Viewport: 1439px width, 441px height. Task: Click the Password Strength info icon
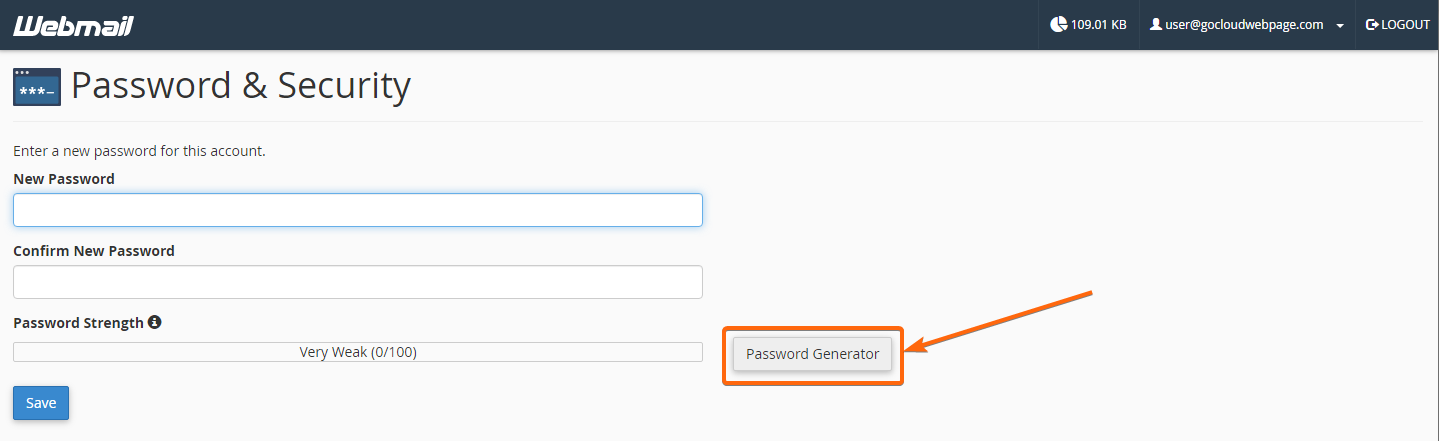[155, 323]
